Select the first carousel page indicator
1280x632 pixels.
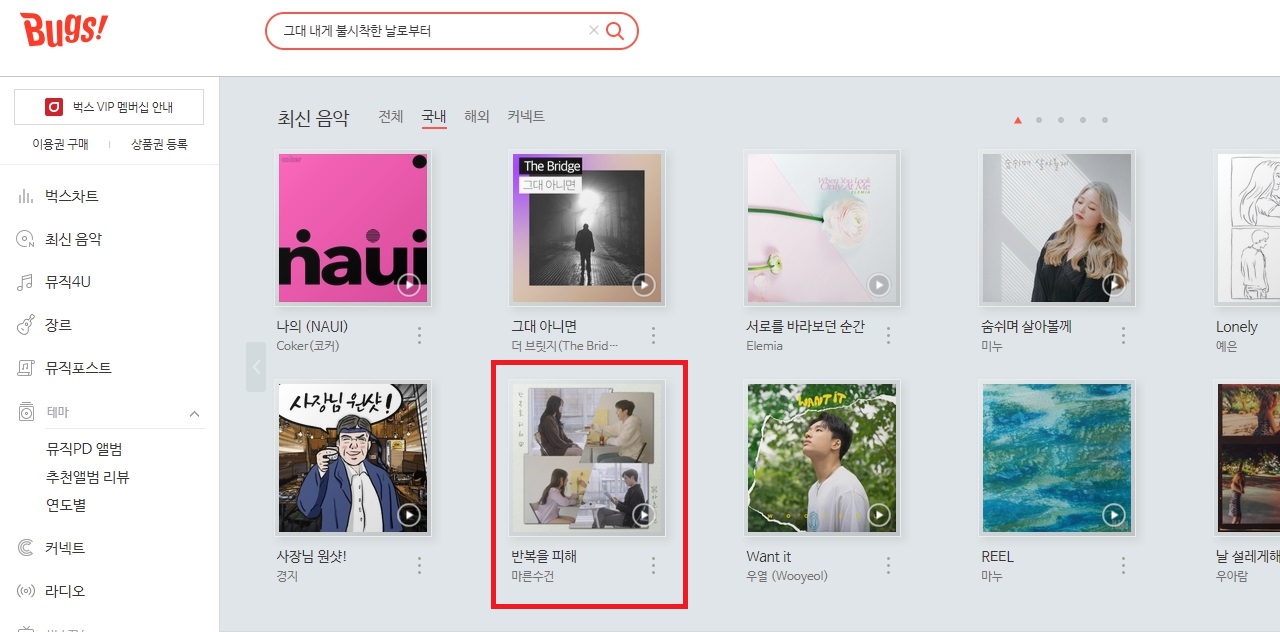pos(1018,120)
